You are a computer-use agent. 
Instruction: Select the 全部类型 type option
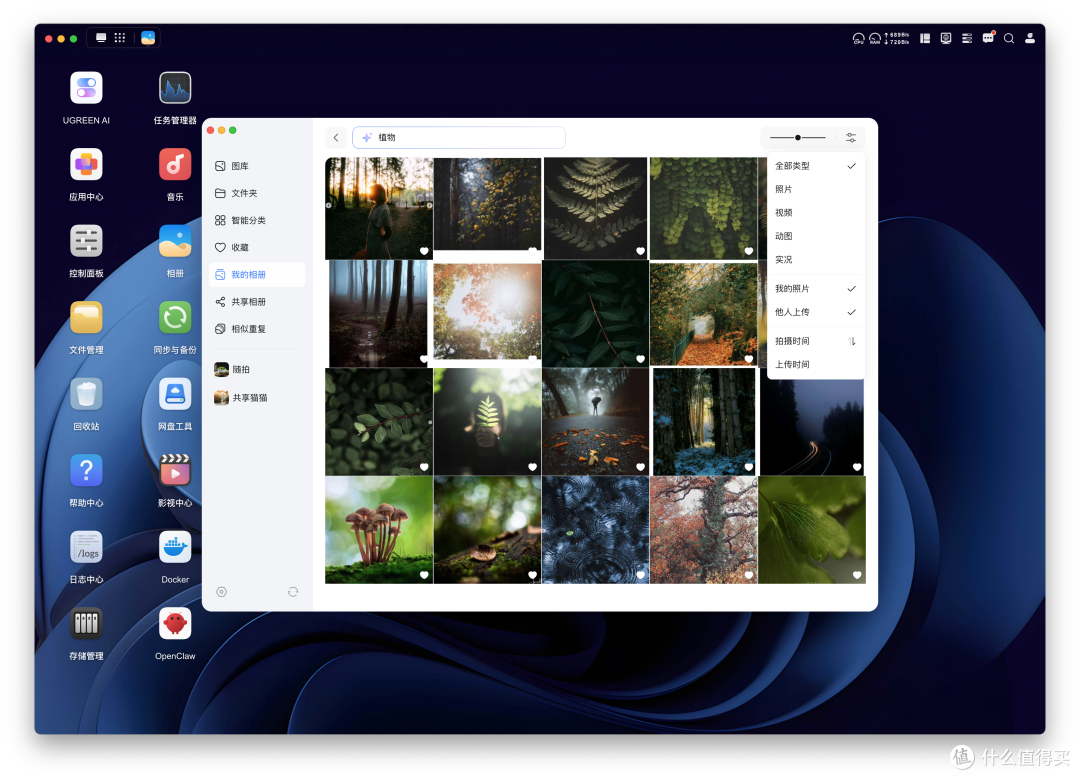tap(816, 166)
